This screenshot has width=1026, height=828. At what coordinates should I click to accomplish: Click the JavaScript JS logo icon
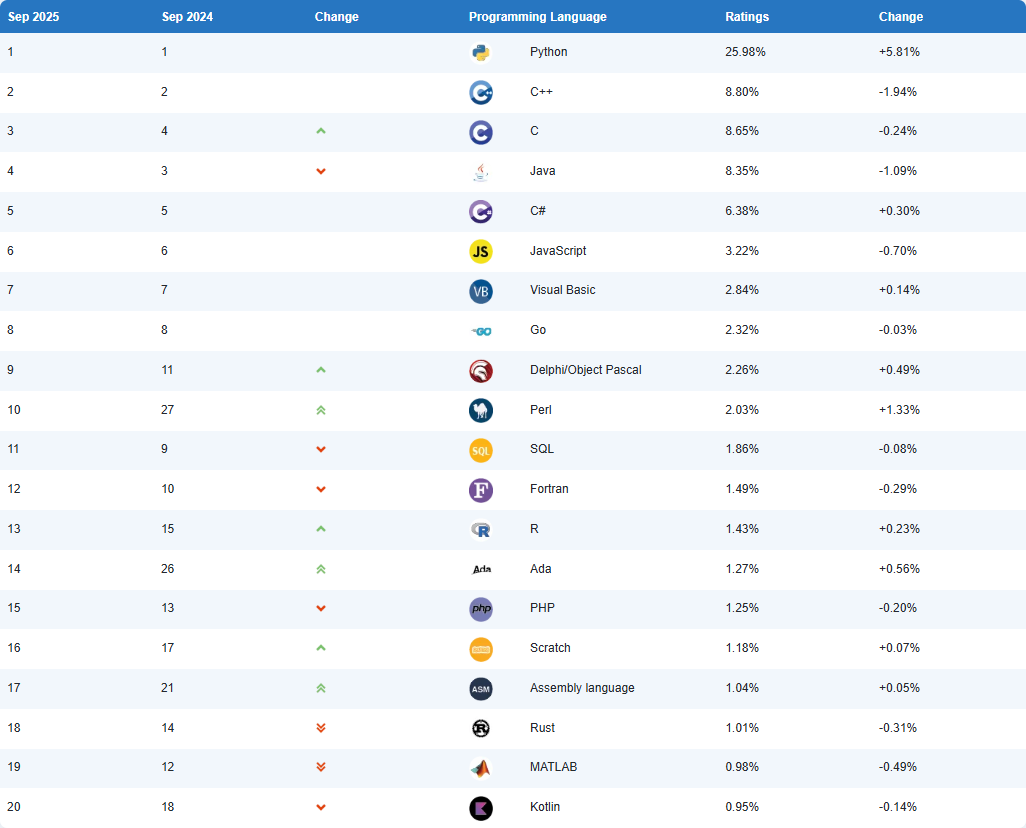[481, 252]
